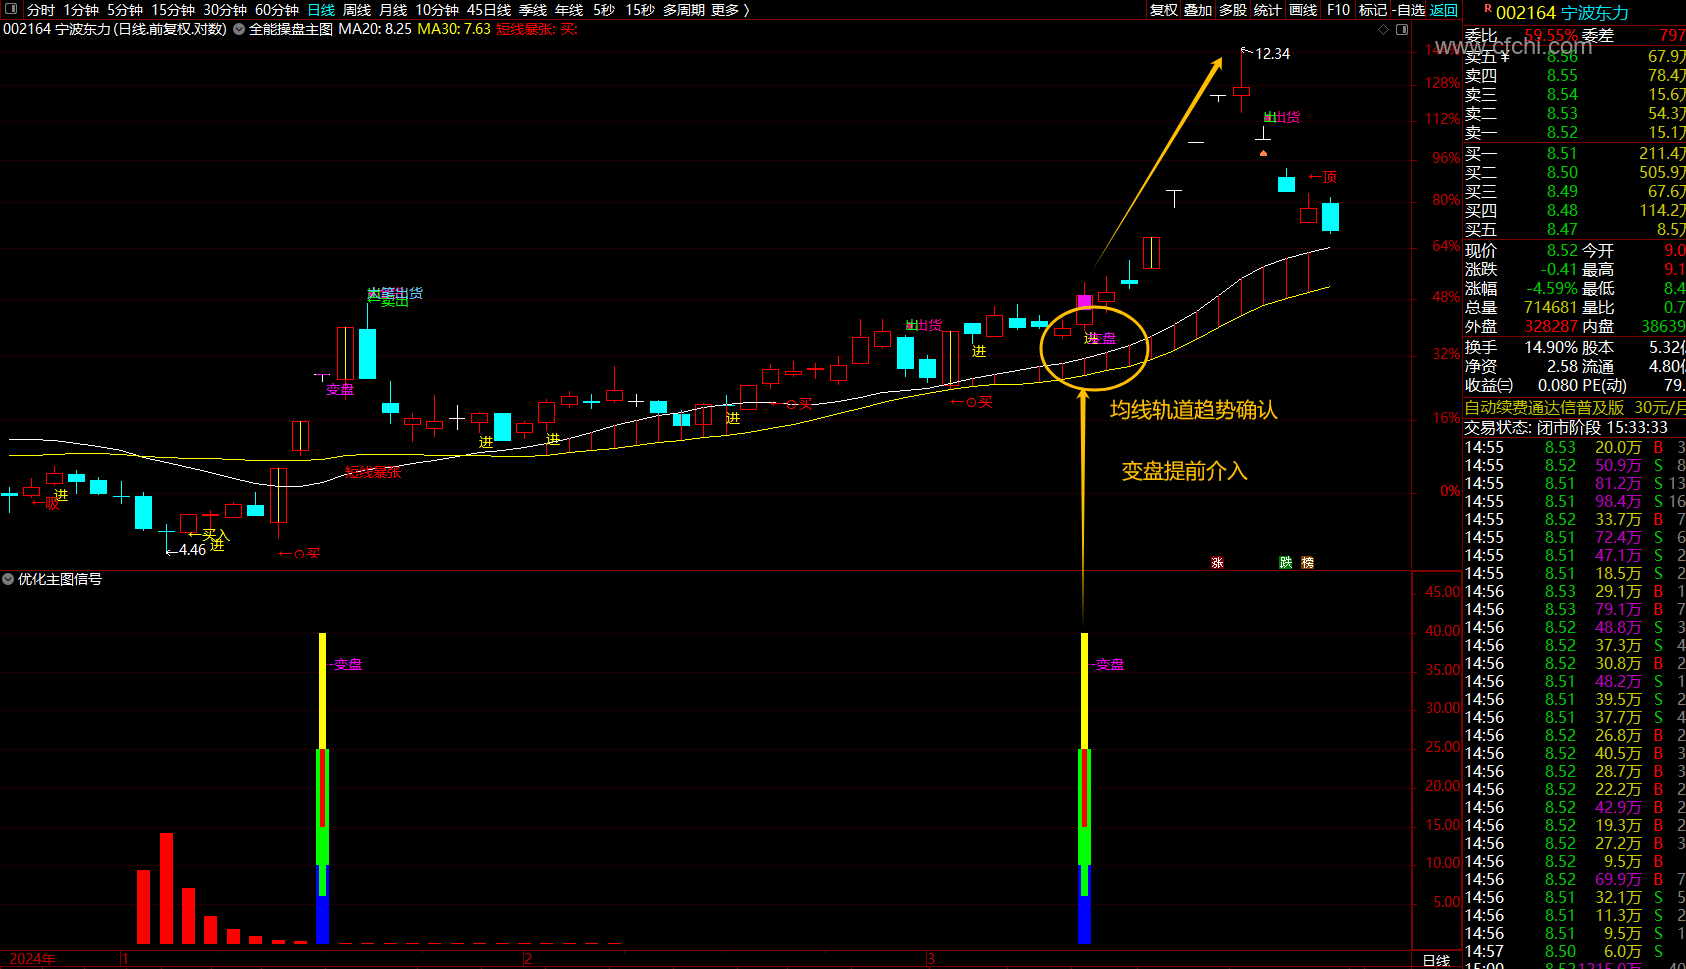The image size is (1686, 969).
Task: Click 日线 label at bottom right of chart
Action: click(x=1436, y=960)
